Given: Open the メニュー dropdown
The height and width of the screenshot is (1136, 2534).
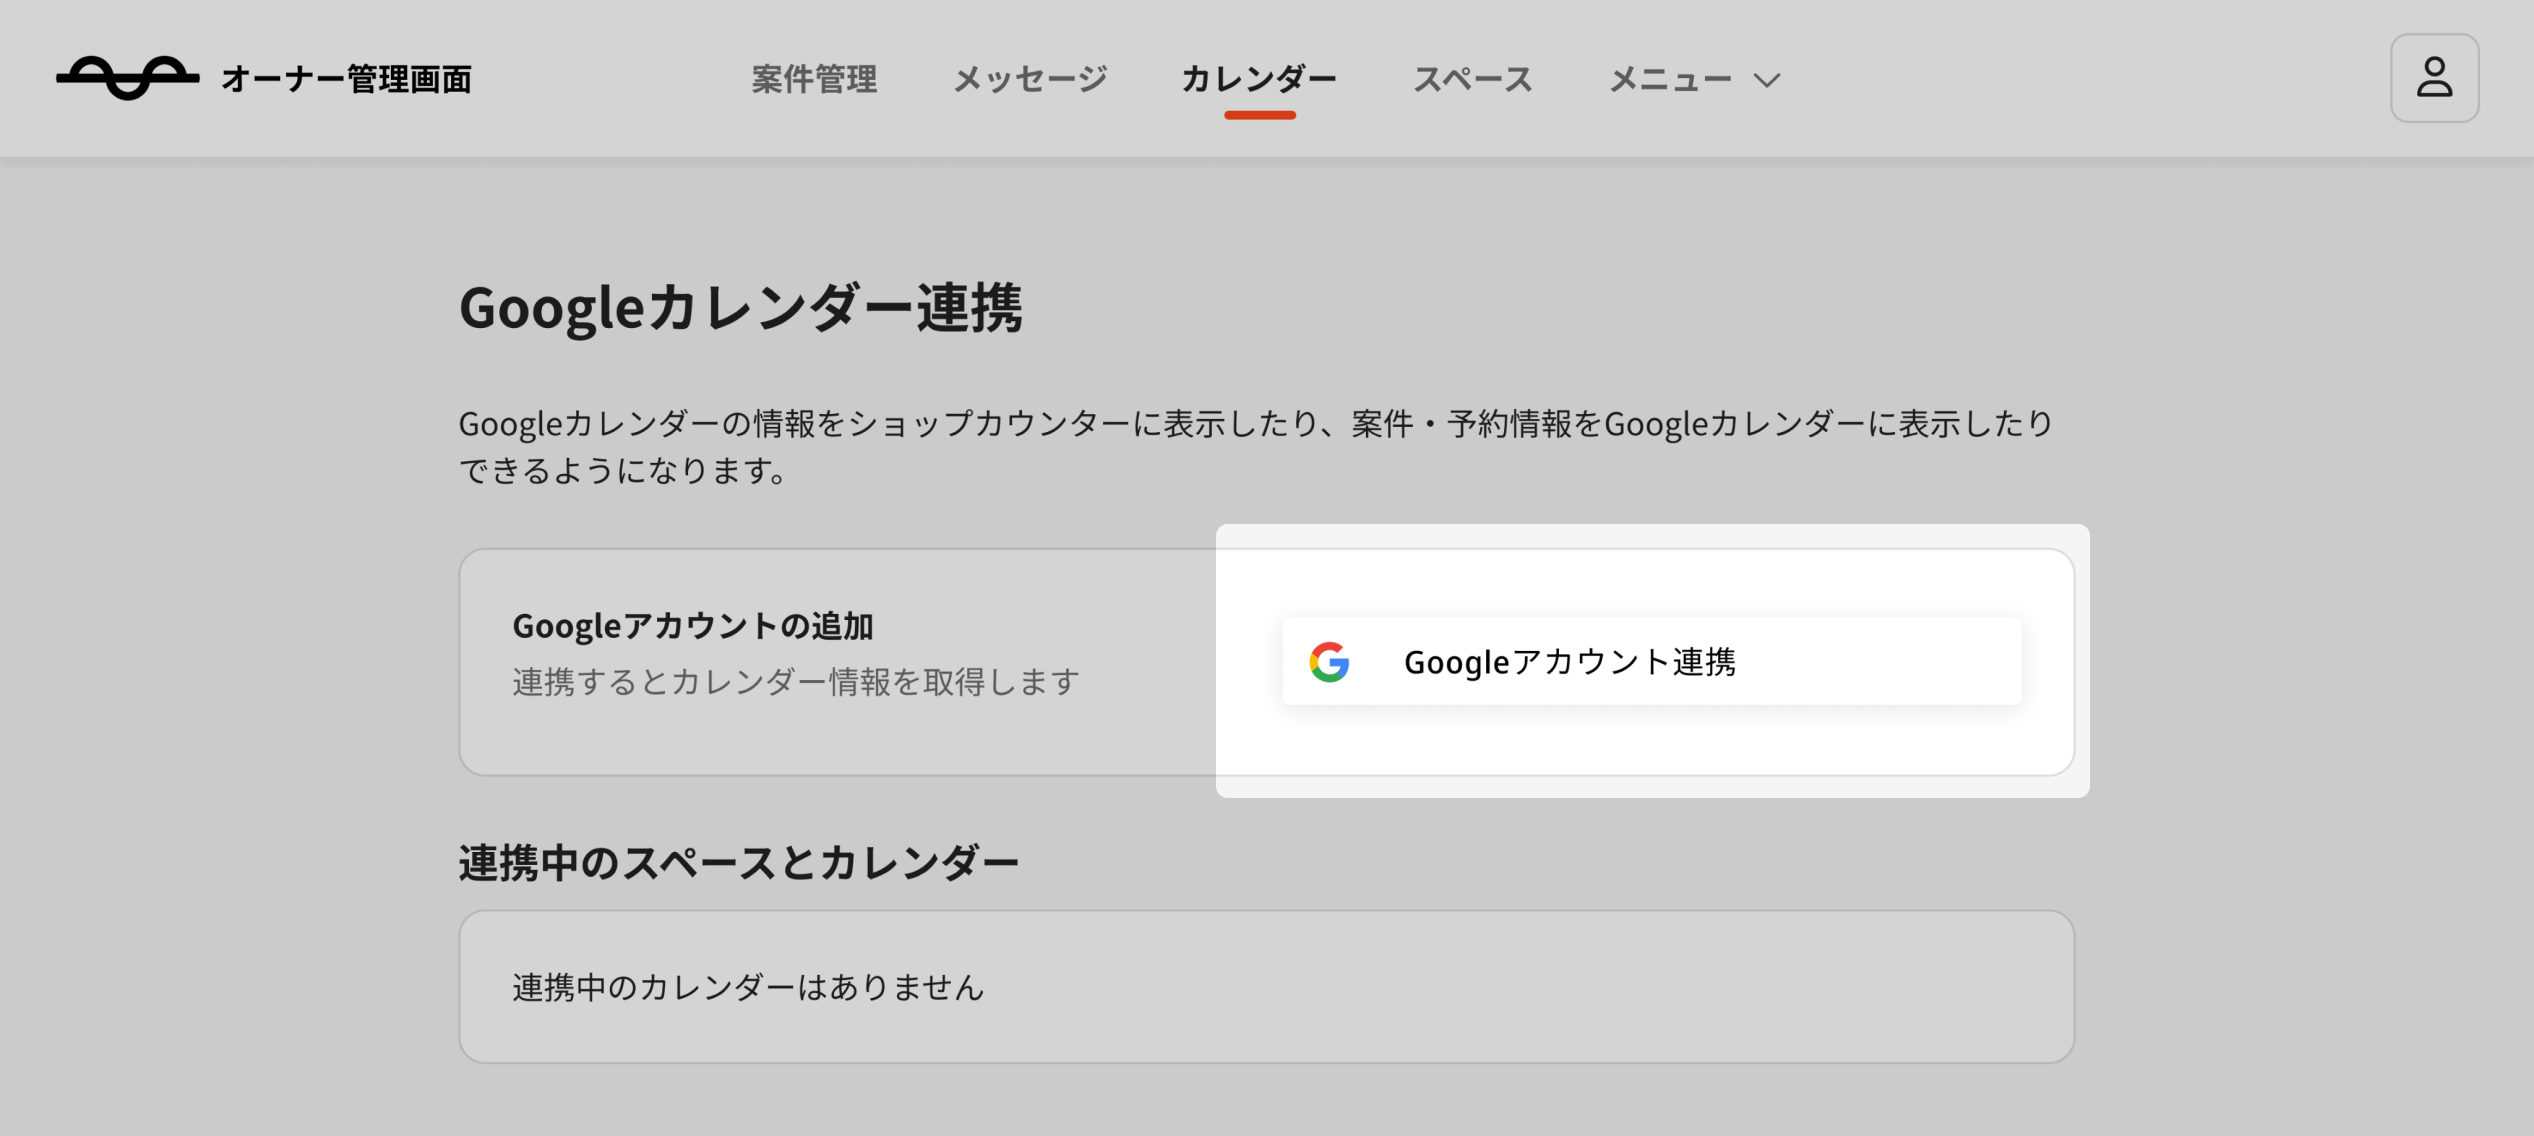Looking at the screenshot, I should tap(1672, 78).
